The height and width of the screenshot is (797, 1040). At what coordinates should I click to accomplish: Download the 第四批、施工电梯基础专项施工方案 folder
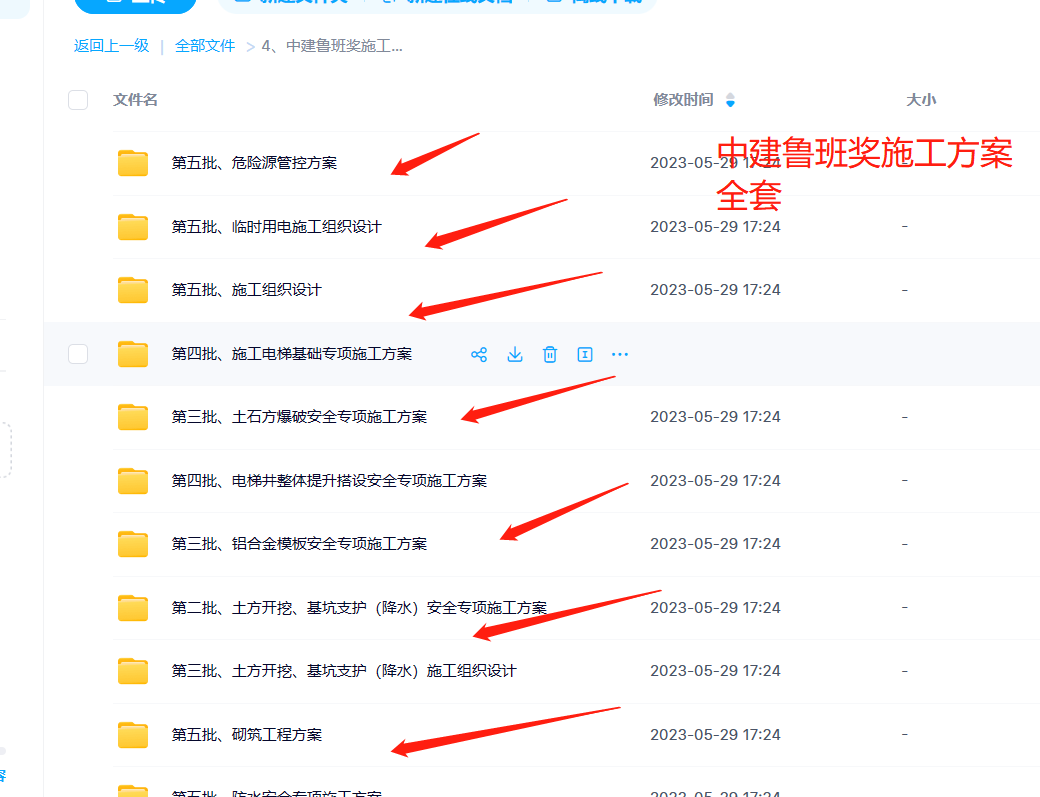click(515, 355)
